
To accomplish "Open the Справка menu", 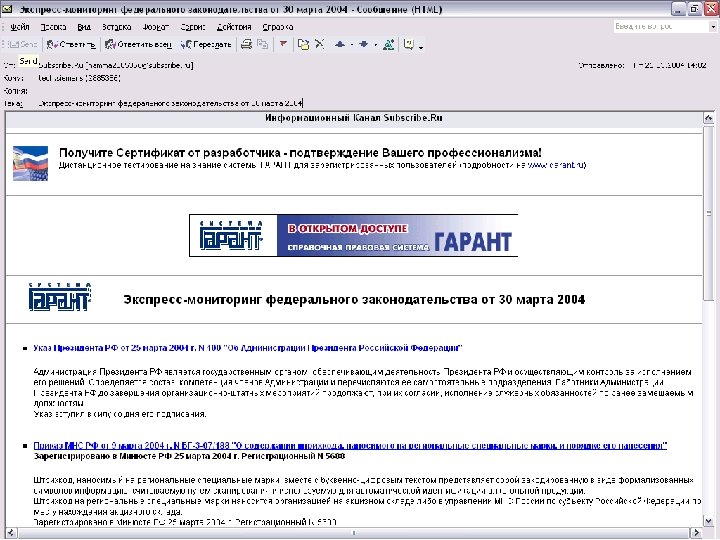I will (278, 27).
